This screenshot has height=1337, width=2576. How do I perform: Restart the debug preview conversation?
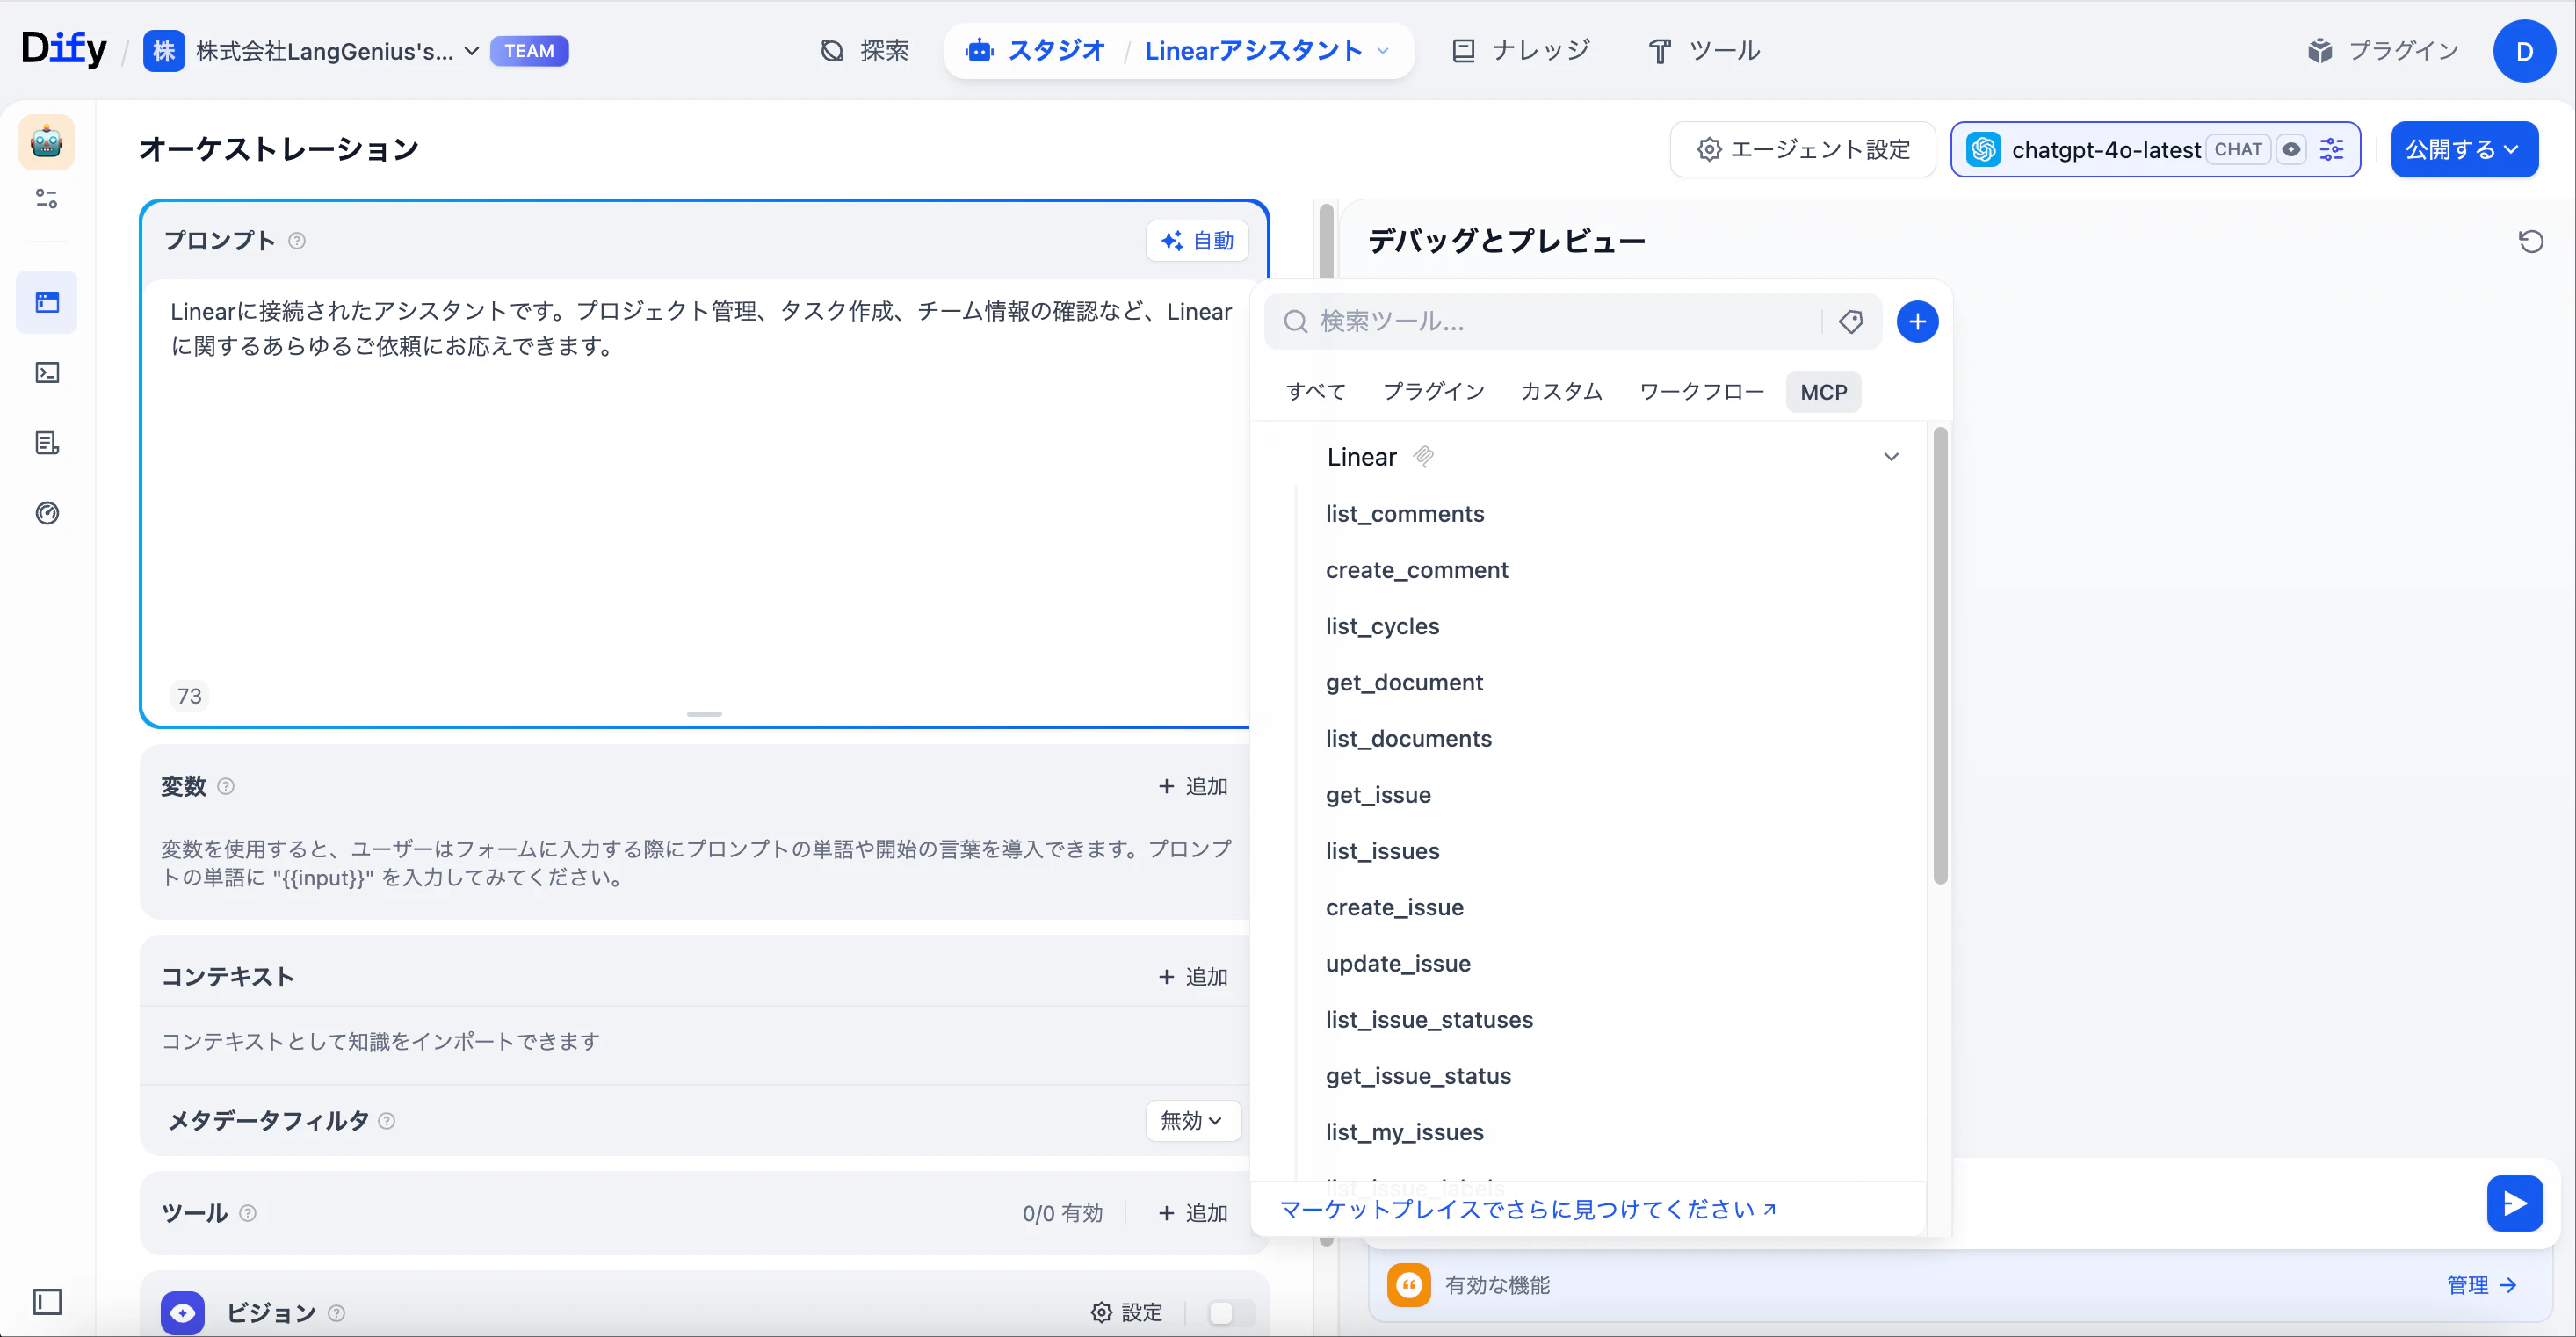coord(2531,241)
